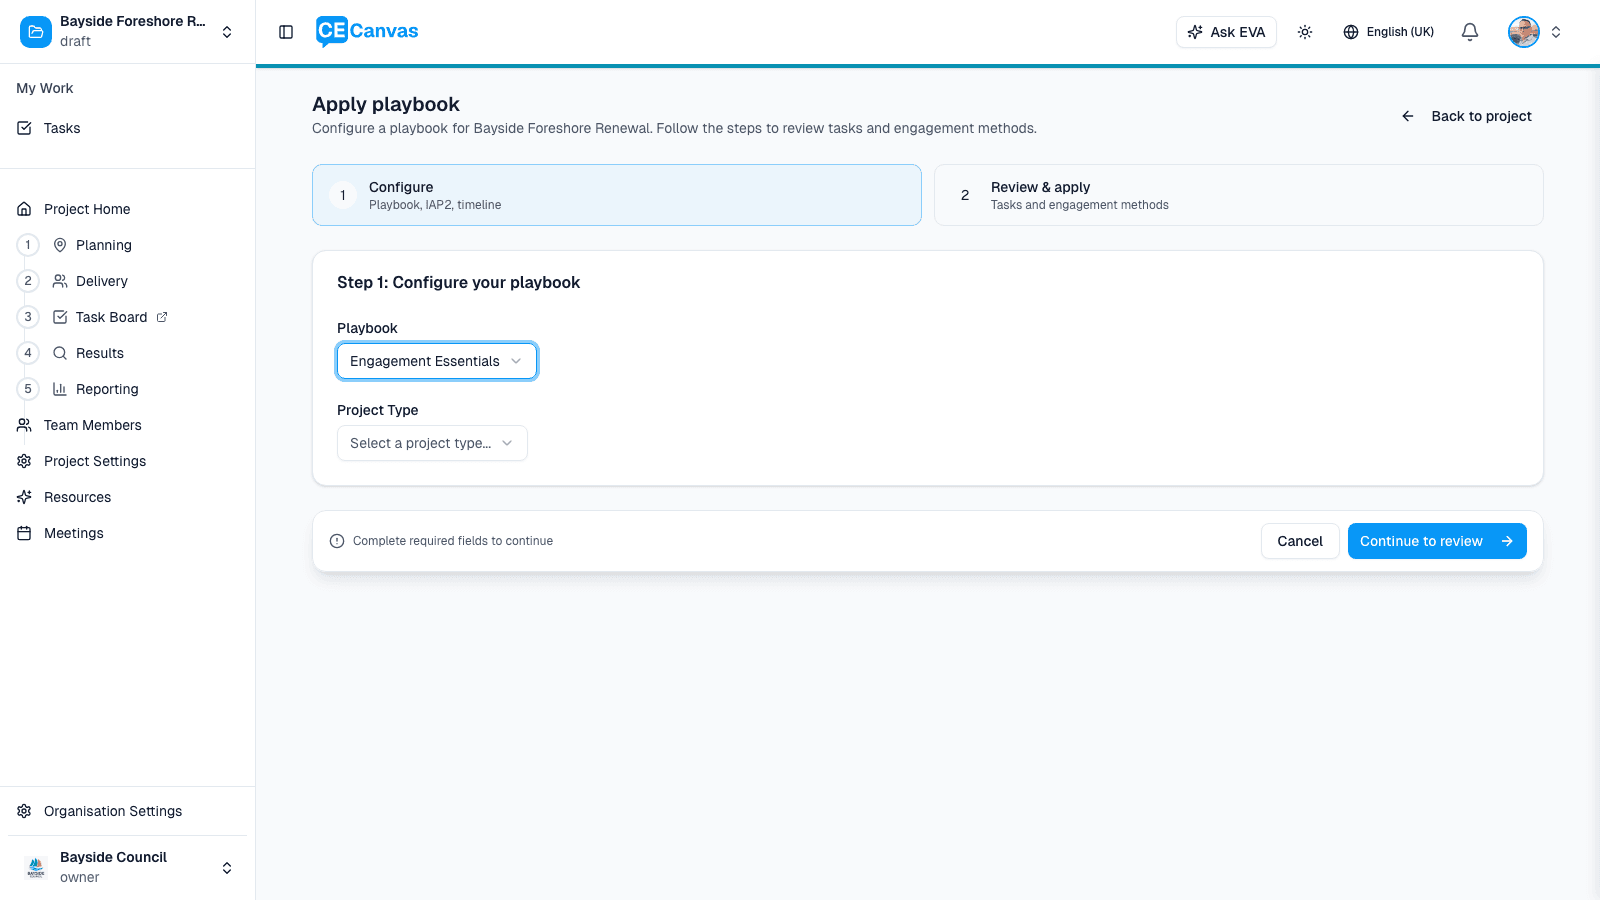
Task: Toggle light/dark theme with the sun icon
Action: 1305,31
